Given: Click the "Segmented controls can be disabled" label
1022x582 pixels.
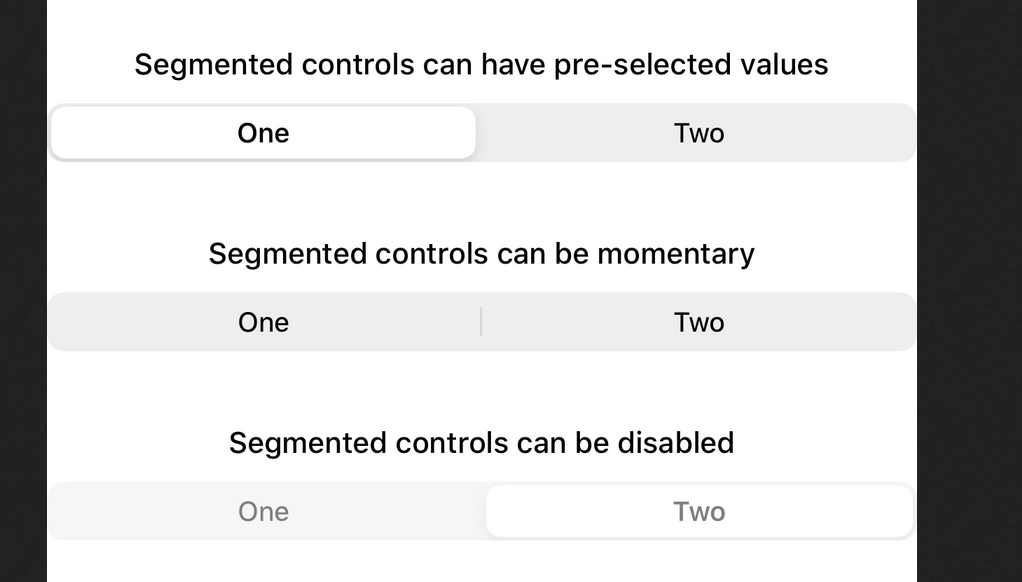Looking at the screenshot, I should (482, 442).
